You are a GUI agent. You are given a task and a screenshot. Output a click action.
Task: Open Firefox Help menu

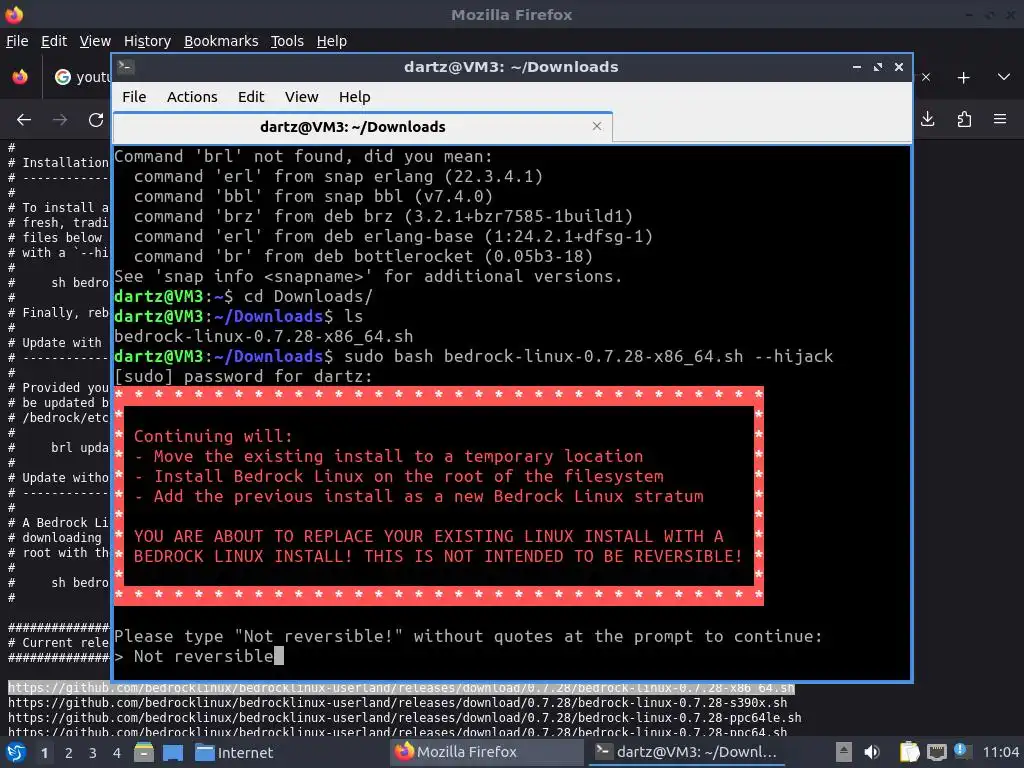coord(331,41)
